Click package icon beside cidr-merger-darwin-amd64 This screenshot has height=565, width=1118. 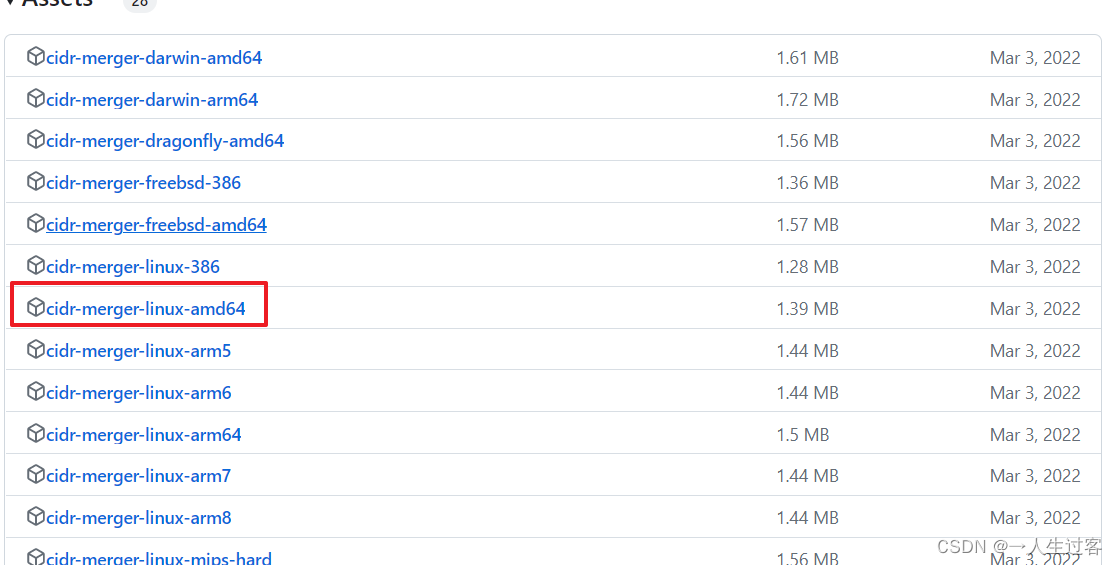(36, 56)
